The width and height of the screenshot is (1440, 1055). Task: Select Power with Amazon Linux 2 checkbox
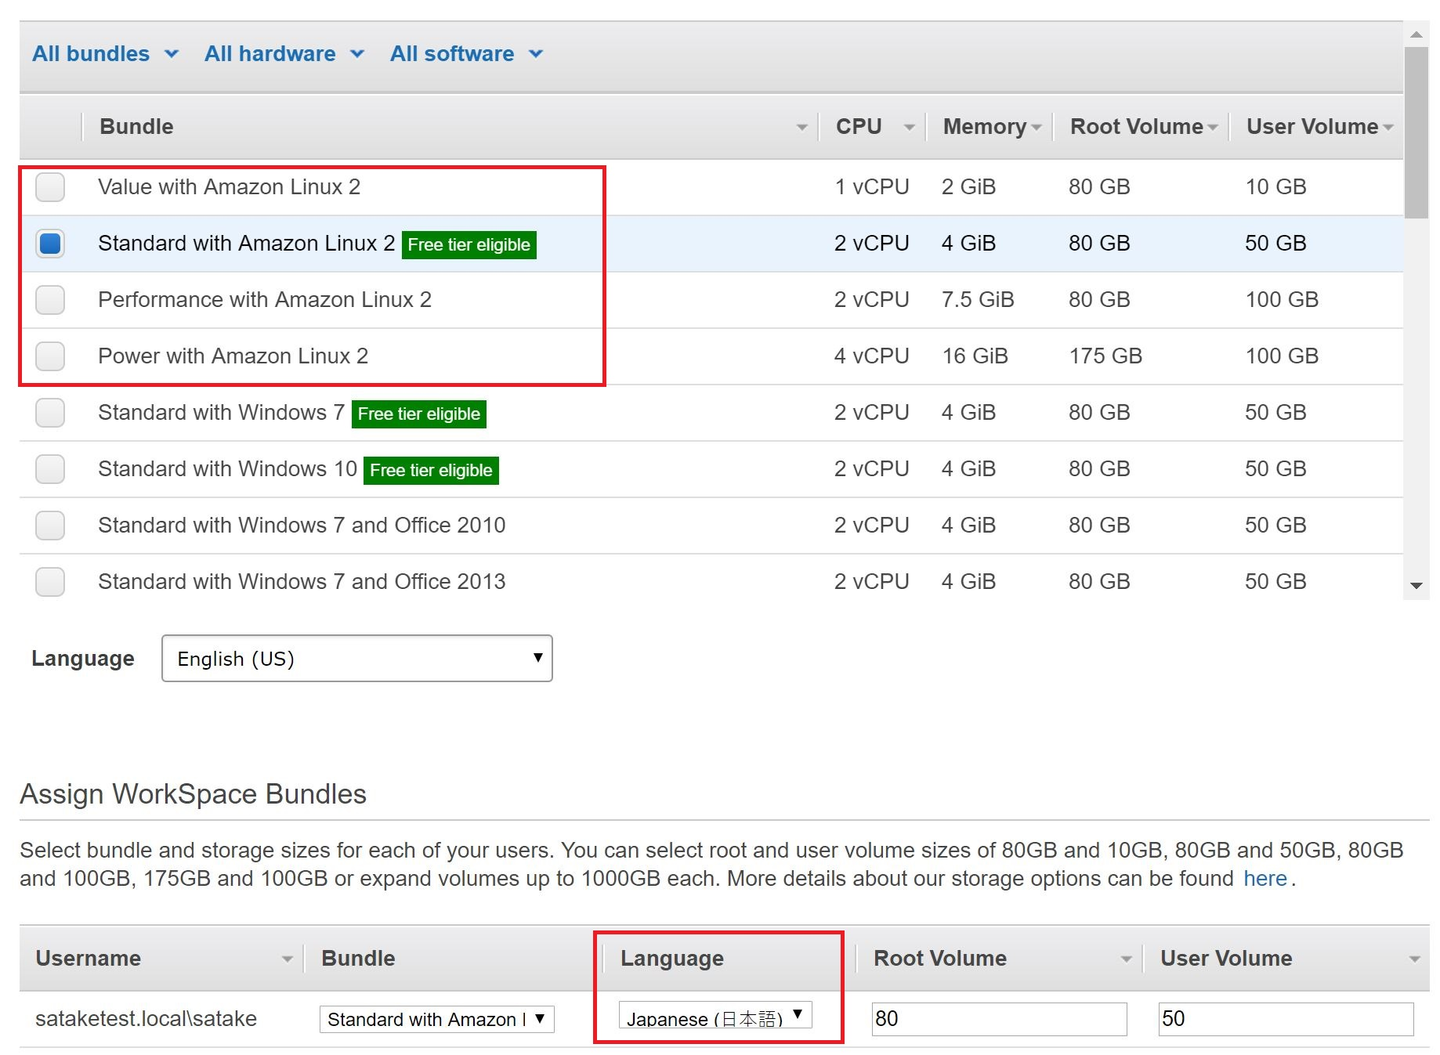pos(50,356)
